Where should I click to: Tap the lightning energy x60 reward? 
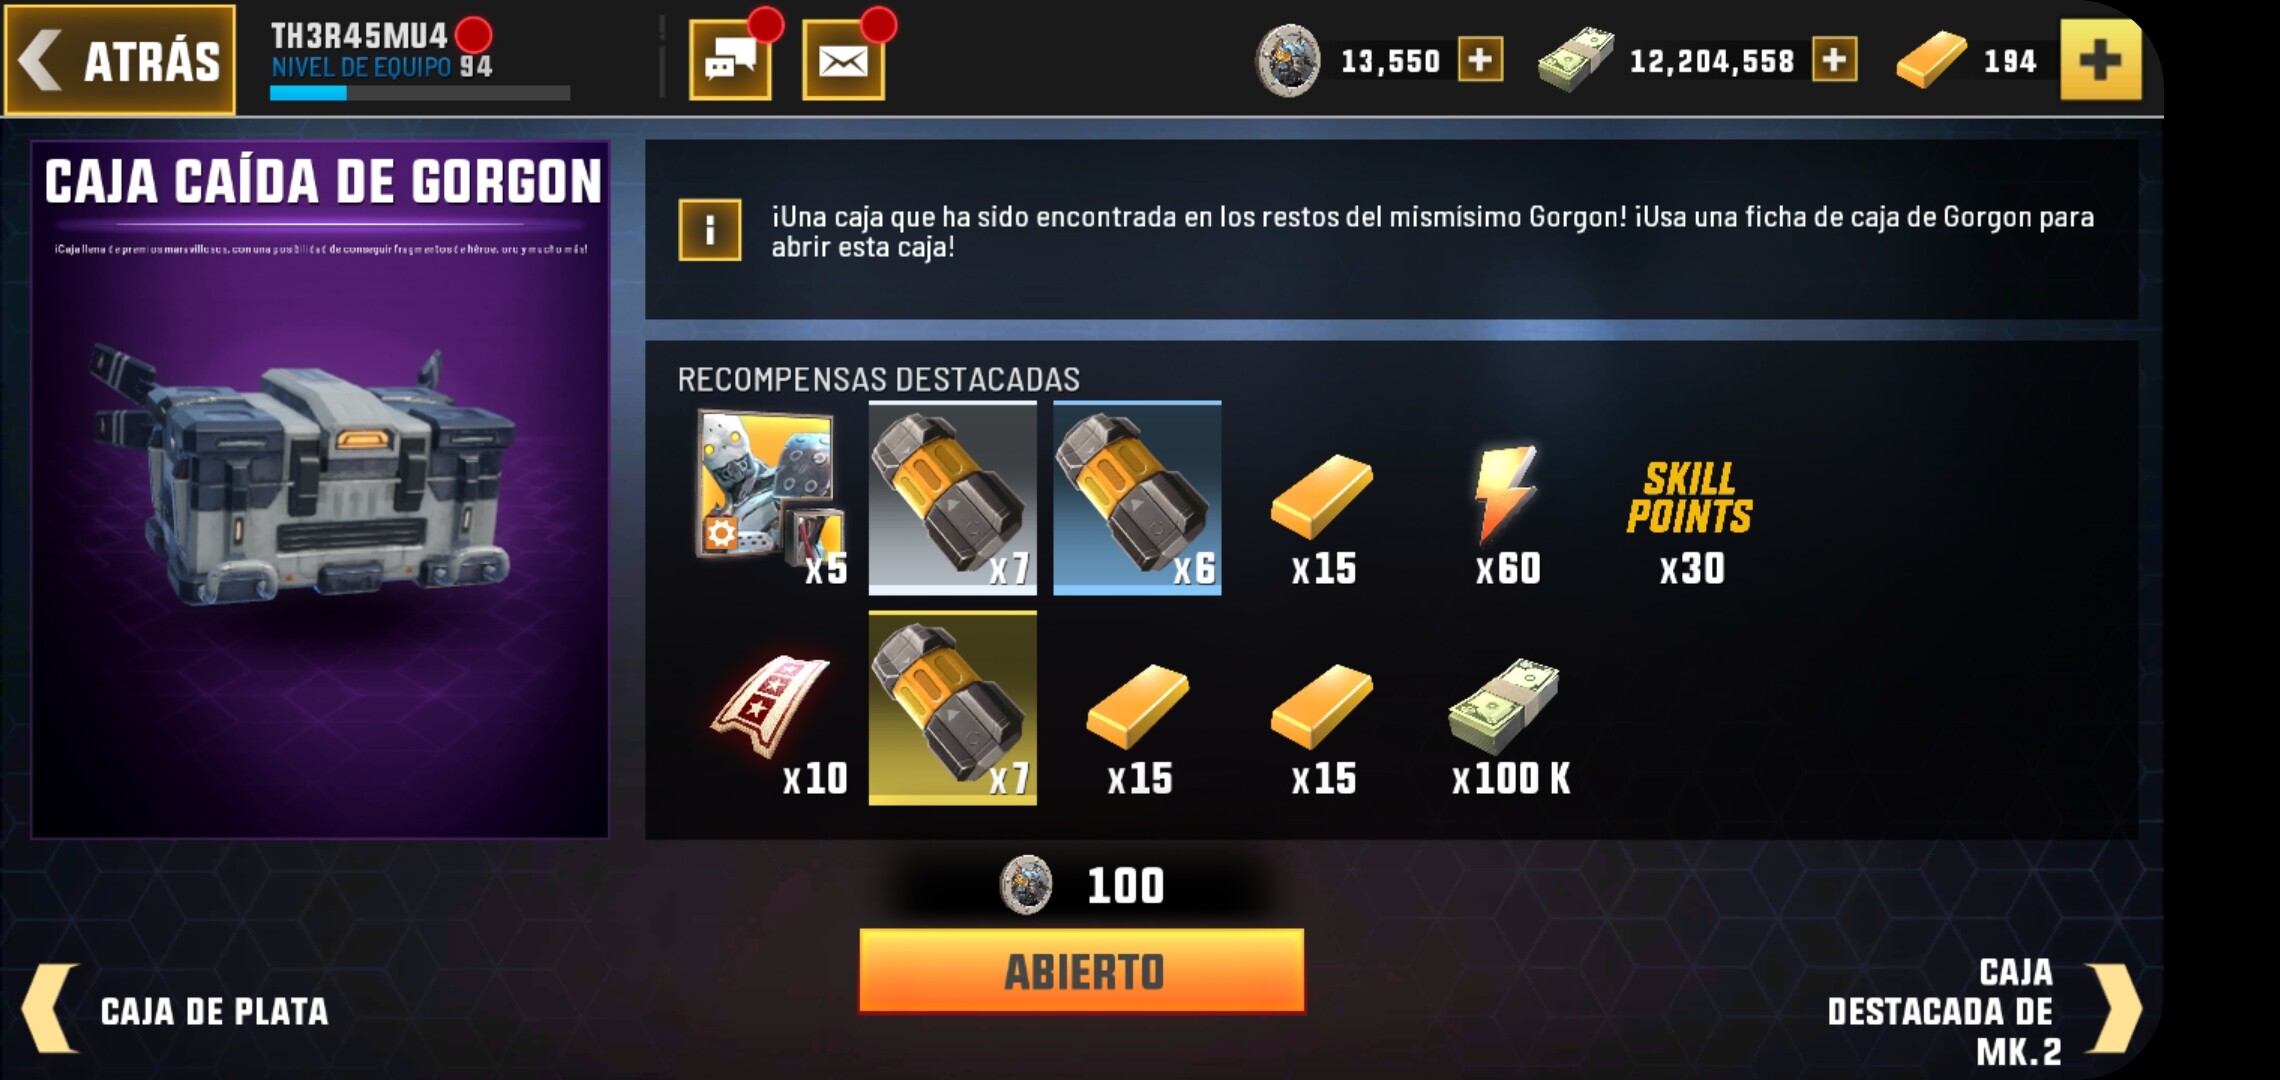(x=1508, y=515)
